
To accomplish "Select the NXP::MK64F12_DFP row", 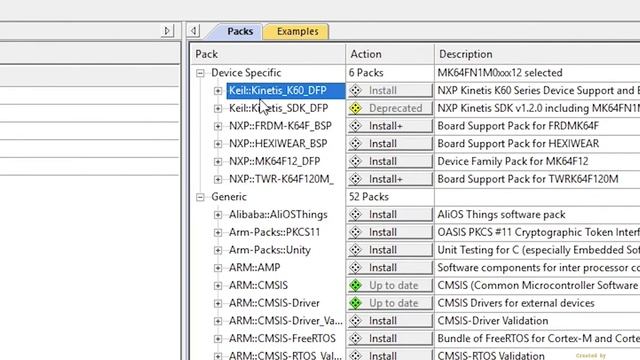I will (274, 161).
